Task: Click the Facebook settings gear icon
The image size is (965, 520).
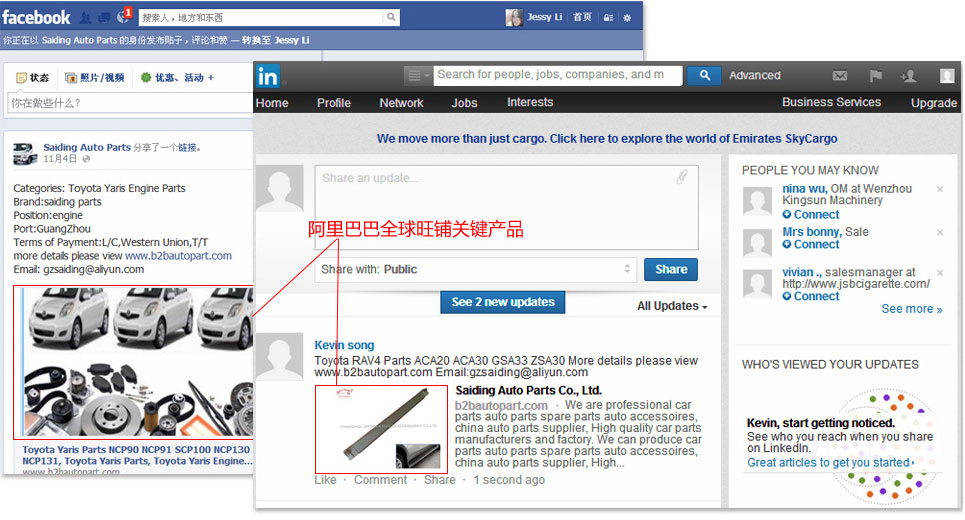Action: coord(627,17)
